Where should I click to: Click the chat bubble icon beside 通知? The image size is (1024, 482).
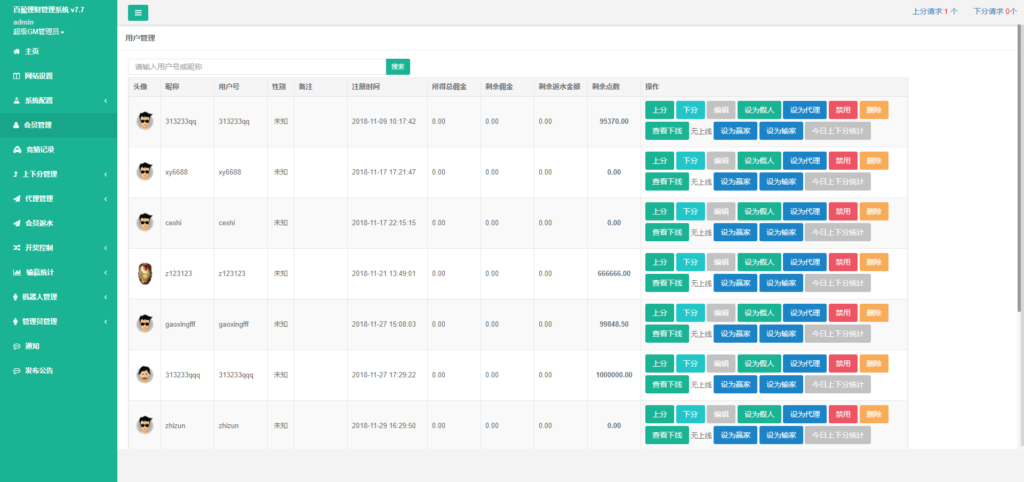16,346
